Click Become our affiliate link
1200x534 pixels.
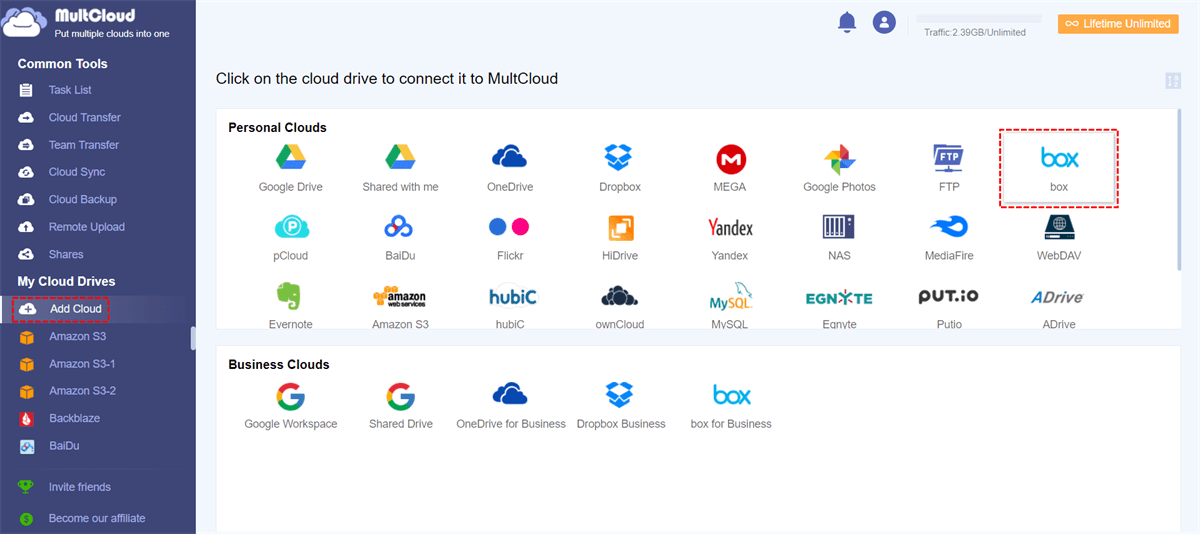click(98, 518)
